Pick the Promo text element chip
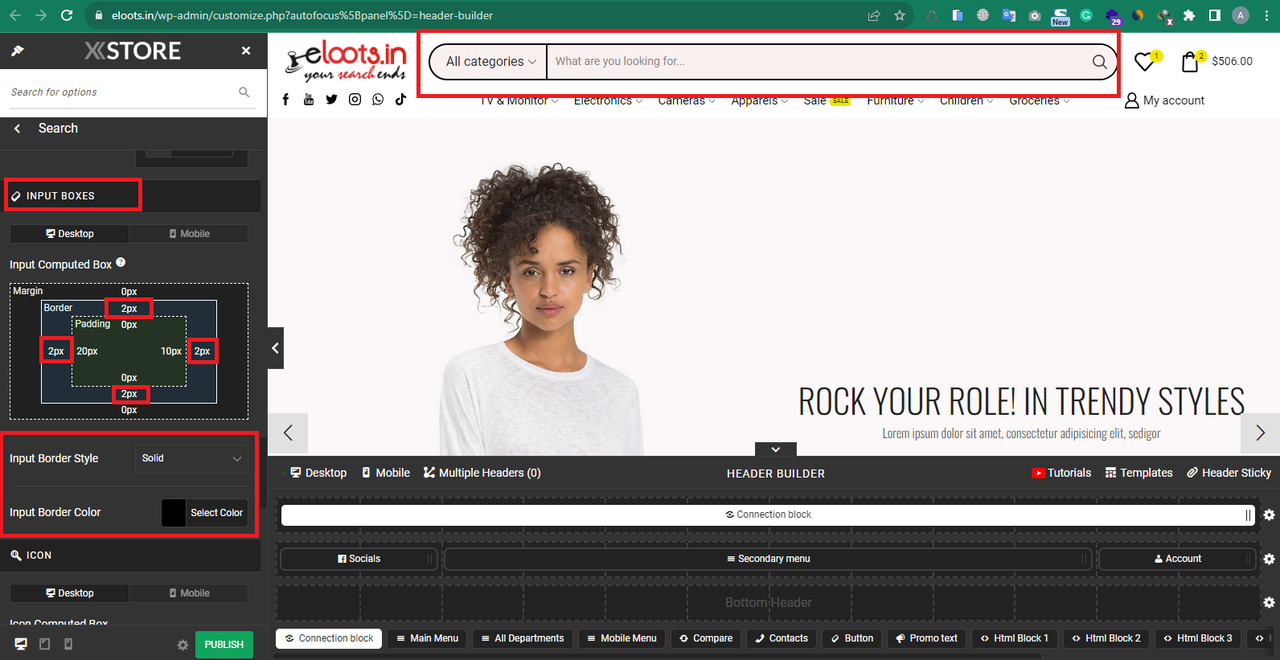This screenshot has height=660, width=1280. tap(927, 638)
